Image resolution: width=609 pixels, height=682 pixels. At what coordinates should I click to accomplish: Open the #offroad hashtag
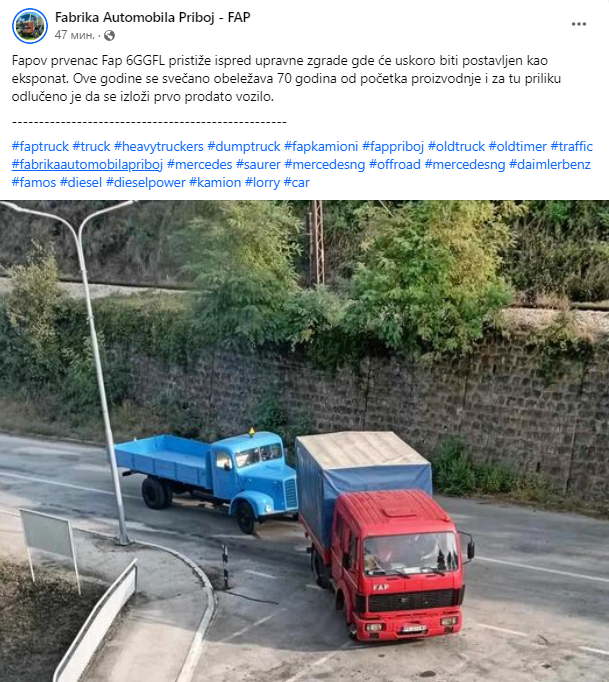(x=395, y=164)
